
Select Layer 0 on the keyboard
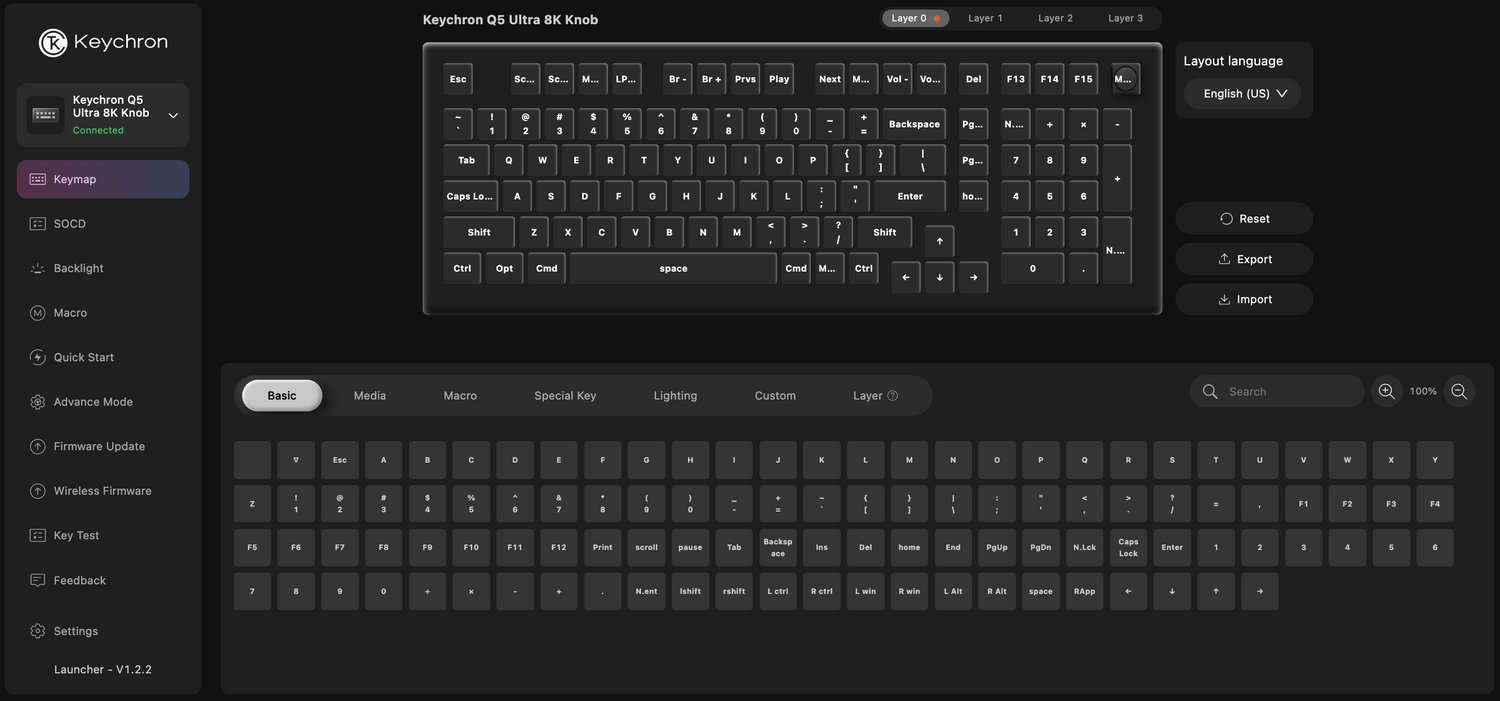pos(914,18)
